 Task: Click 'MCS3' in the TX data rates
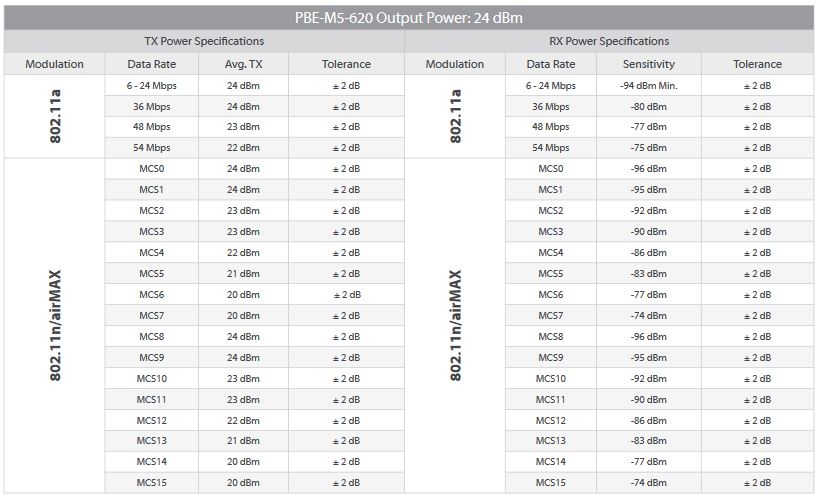pyautogui.click(x=151, y=232)
